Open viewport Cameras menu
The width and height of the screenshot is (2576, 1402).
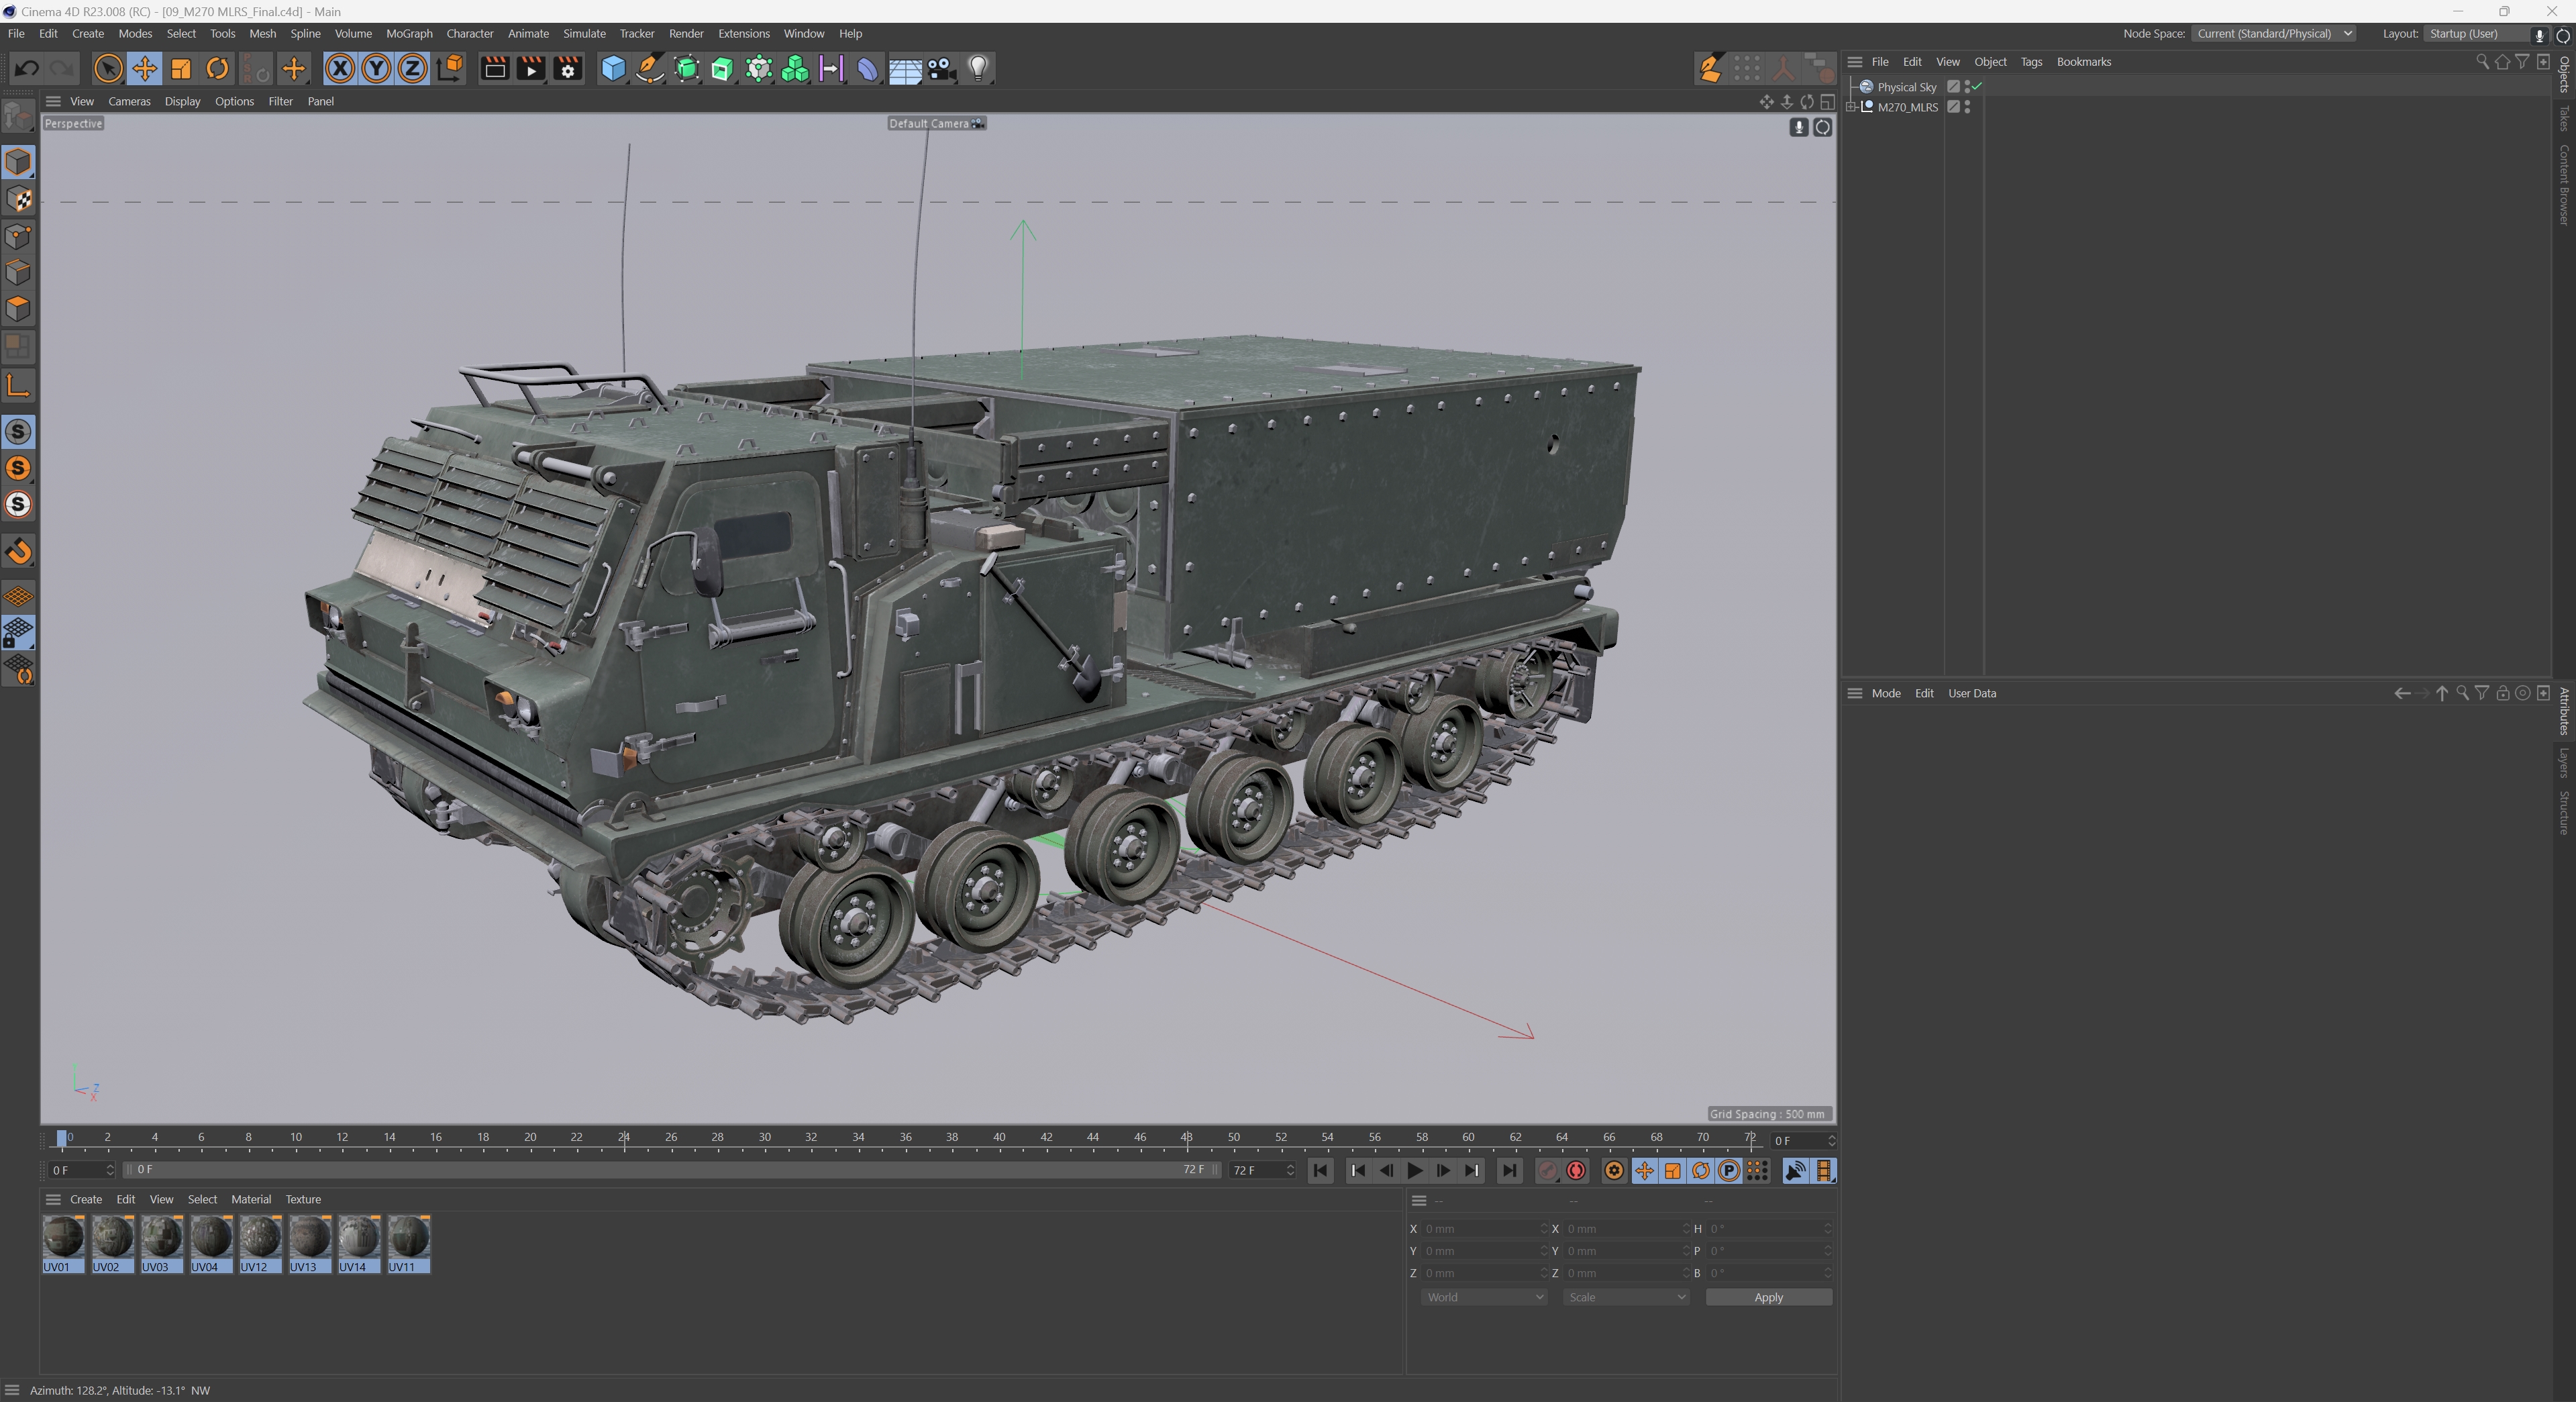[x=129, y=101]
